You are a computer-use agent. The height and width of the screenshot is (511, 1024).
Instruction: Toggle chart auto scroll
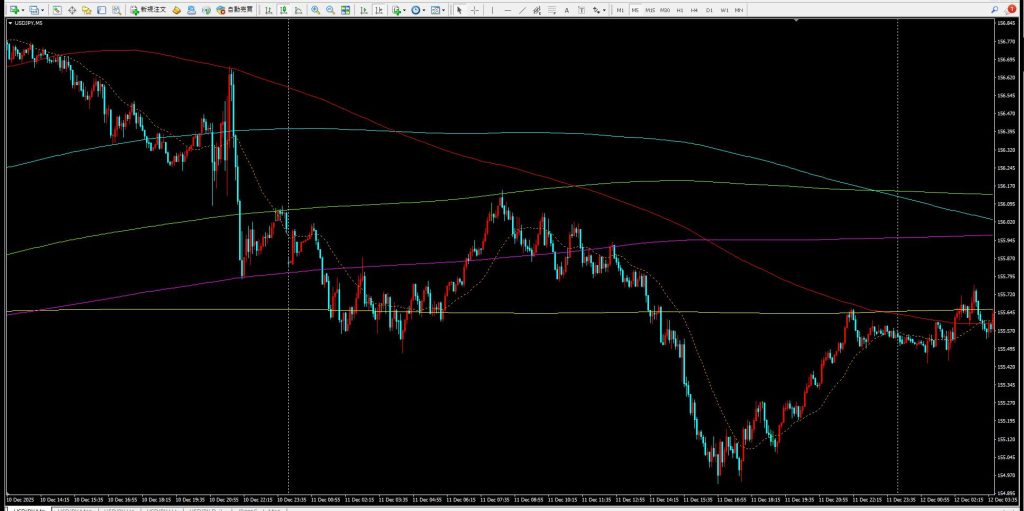coord(364,10)
